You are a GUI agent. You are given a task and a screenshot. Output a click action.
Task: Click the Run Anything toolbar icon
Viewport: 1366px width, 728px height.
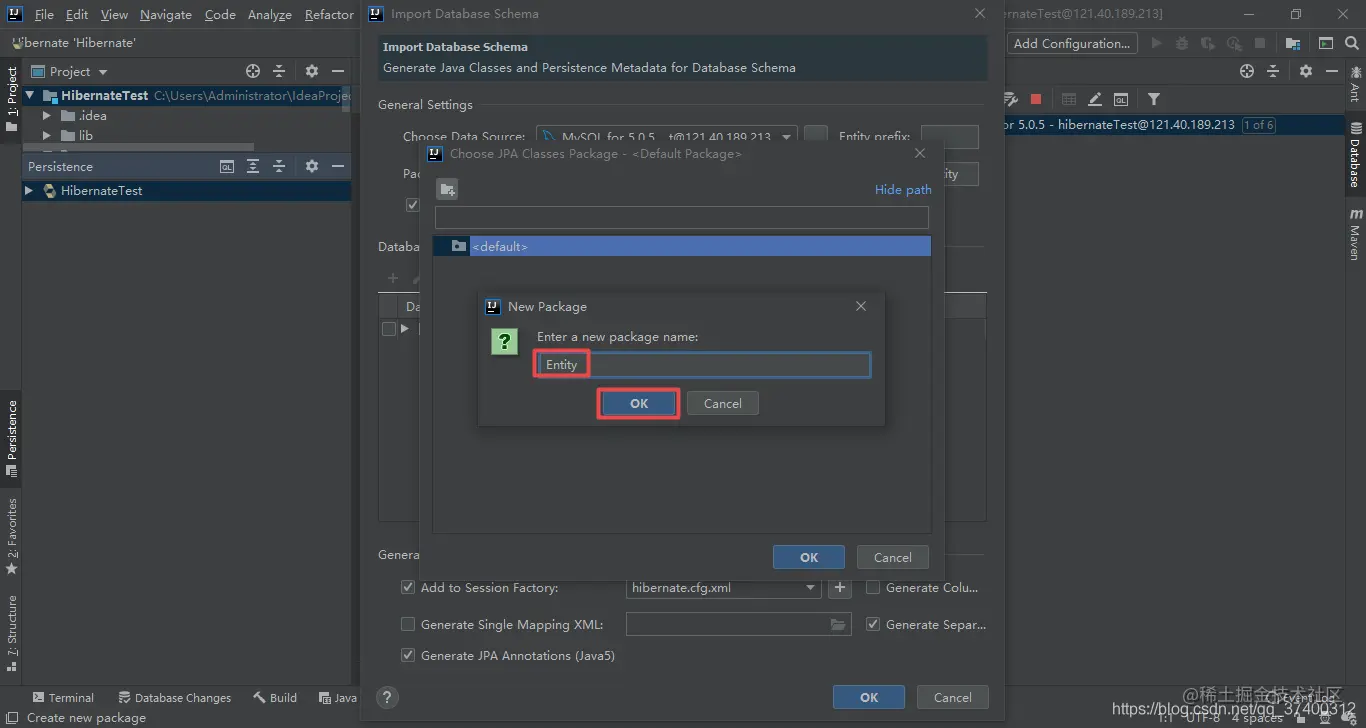tap(1326, 43)
